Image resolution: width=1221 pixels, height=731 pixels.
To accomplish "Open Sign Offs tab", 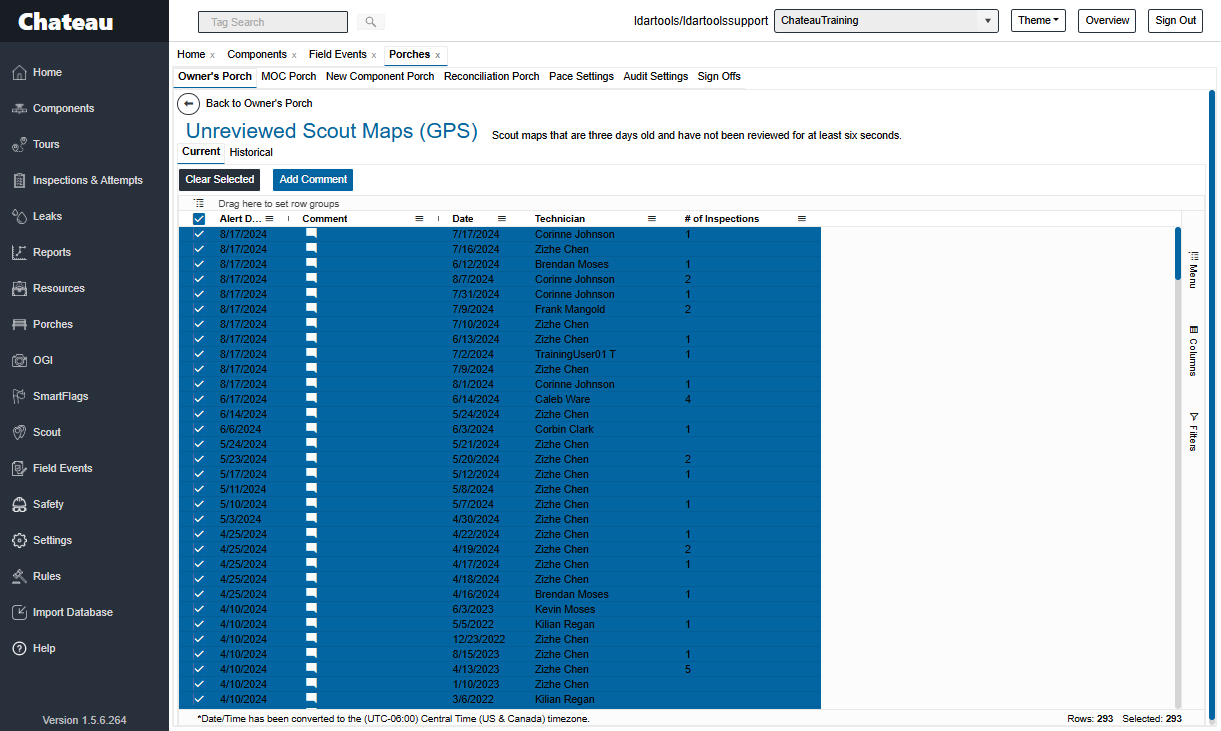I will click(x=719, y=76).
